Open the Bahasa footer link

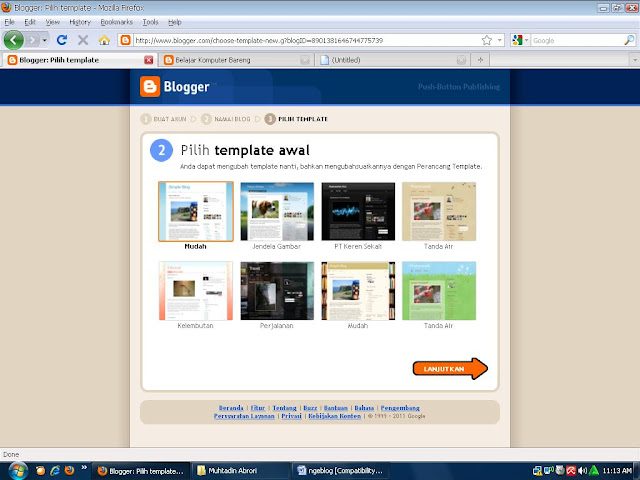pos(364,408)
